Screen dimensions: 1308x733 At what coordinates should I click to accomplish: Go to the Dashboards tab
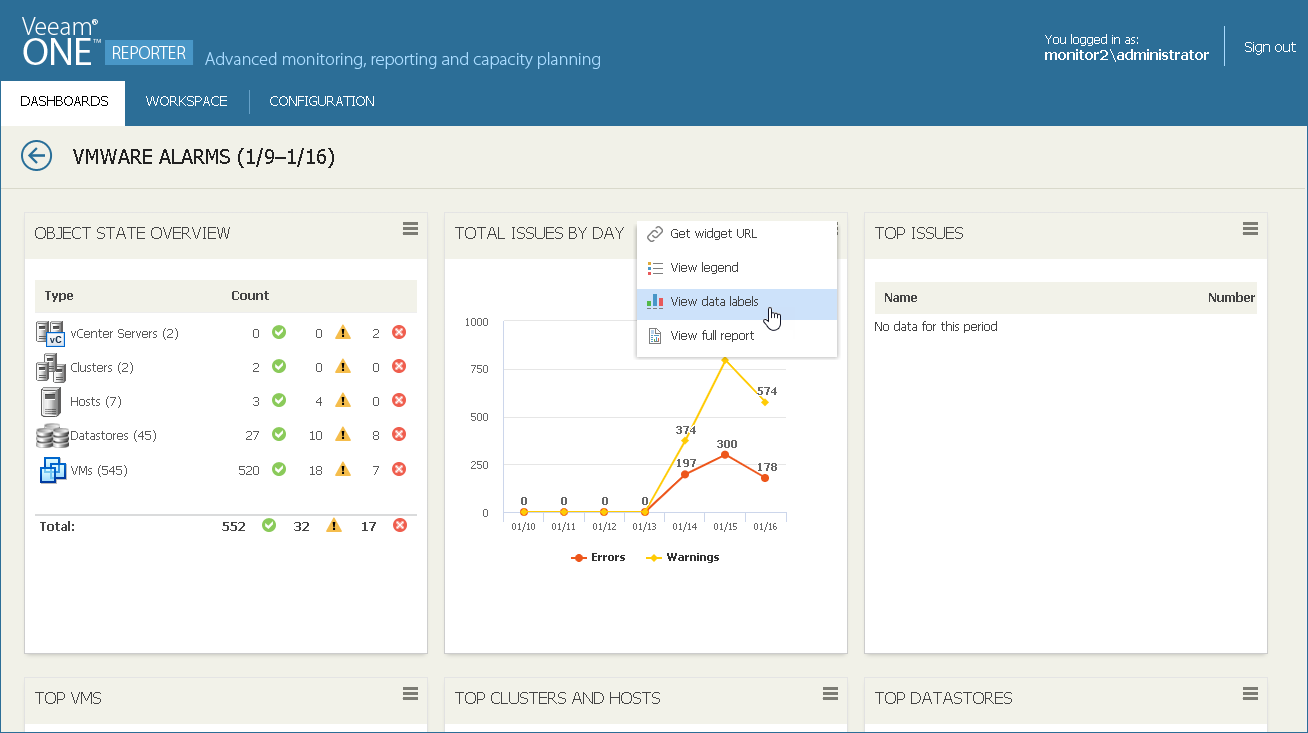64,102
